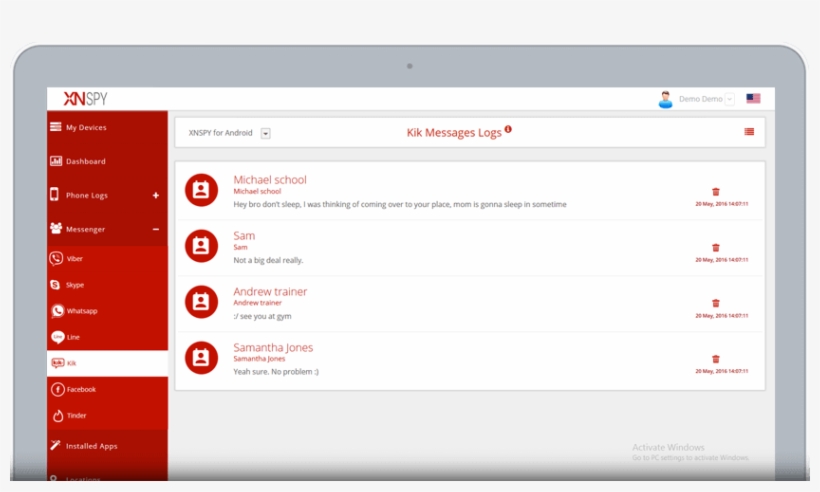This screenshot has width=820, height=492.
Task: Click message 'Yeah sure. No problem :)'
Action: tap(276, 372)
